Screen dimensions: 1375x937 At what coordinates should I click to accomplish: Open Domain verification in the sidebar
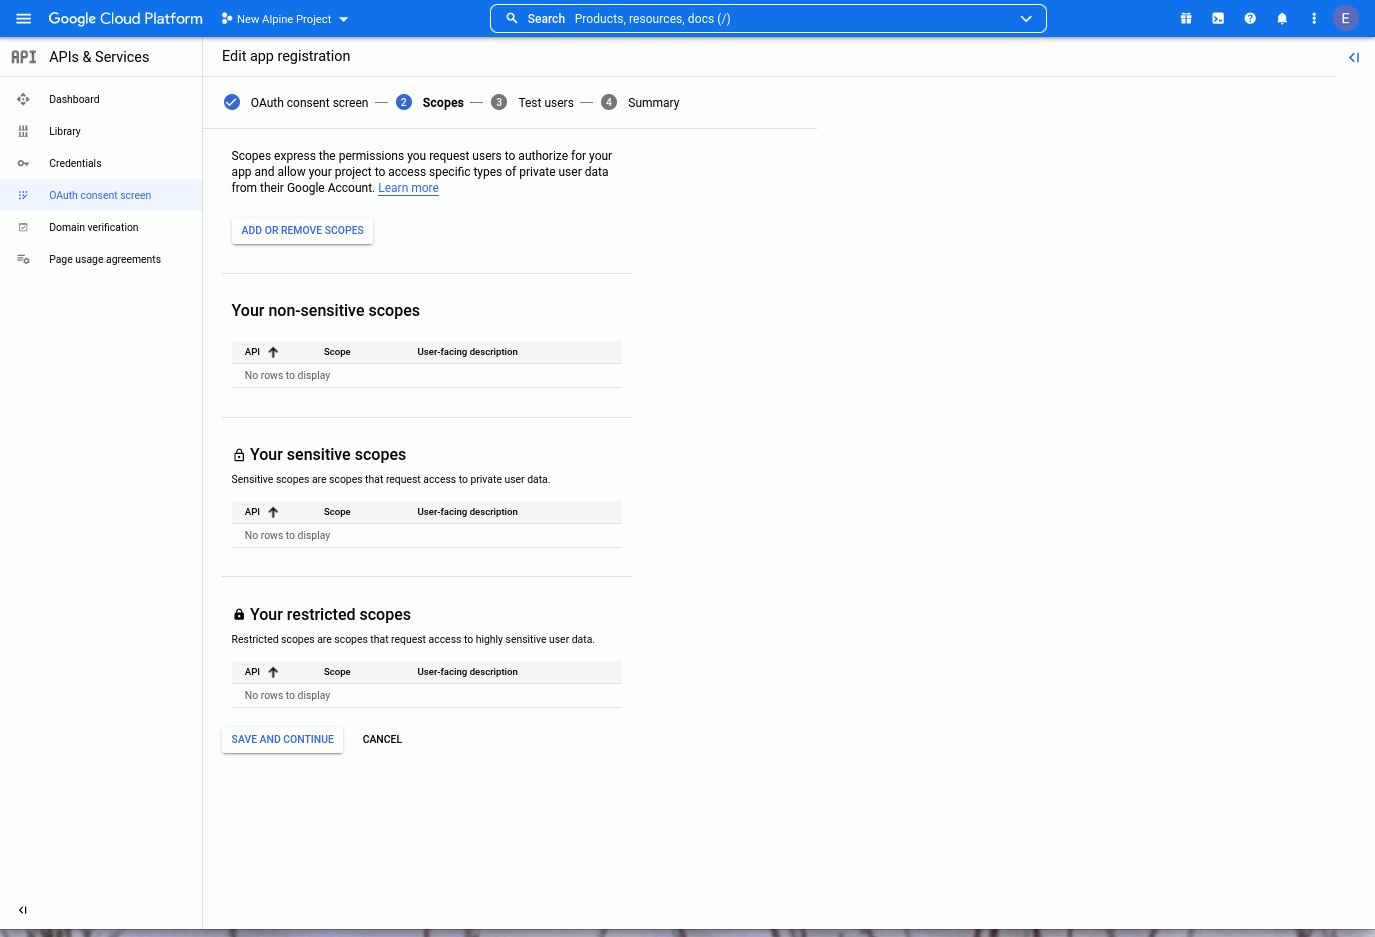[x=94, y=227]
